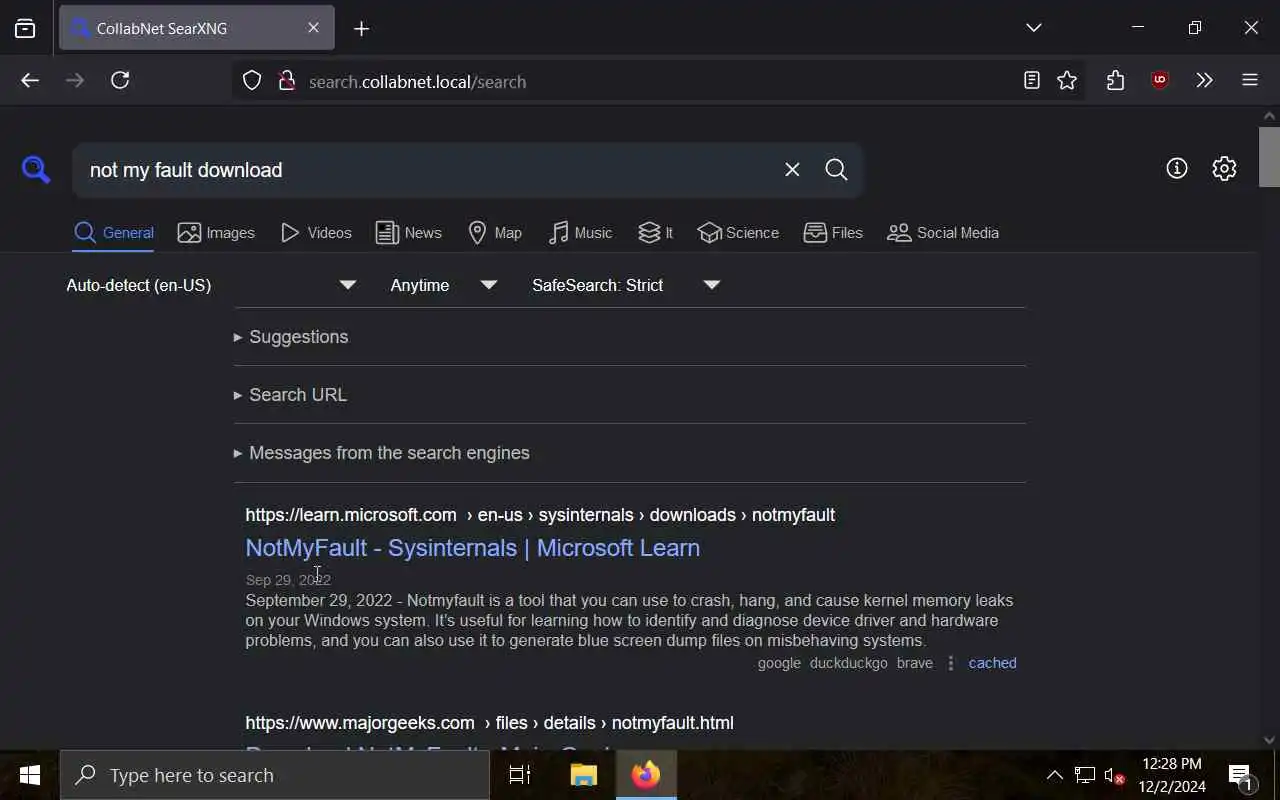Image resolution: width=1280 pixels, height=800 pixels.
Task: Show more tools chevron in toolbar
Action: click(1204, 81)
